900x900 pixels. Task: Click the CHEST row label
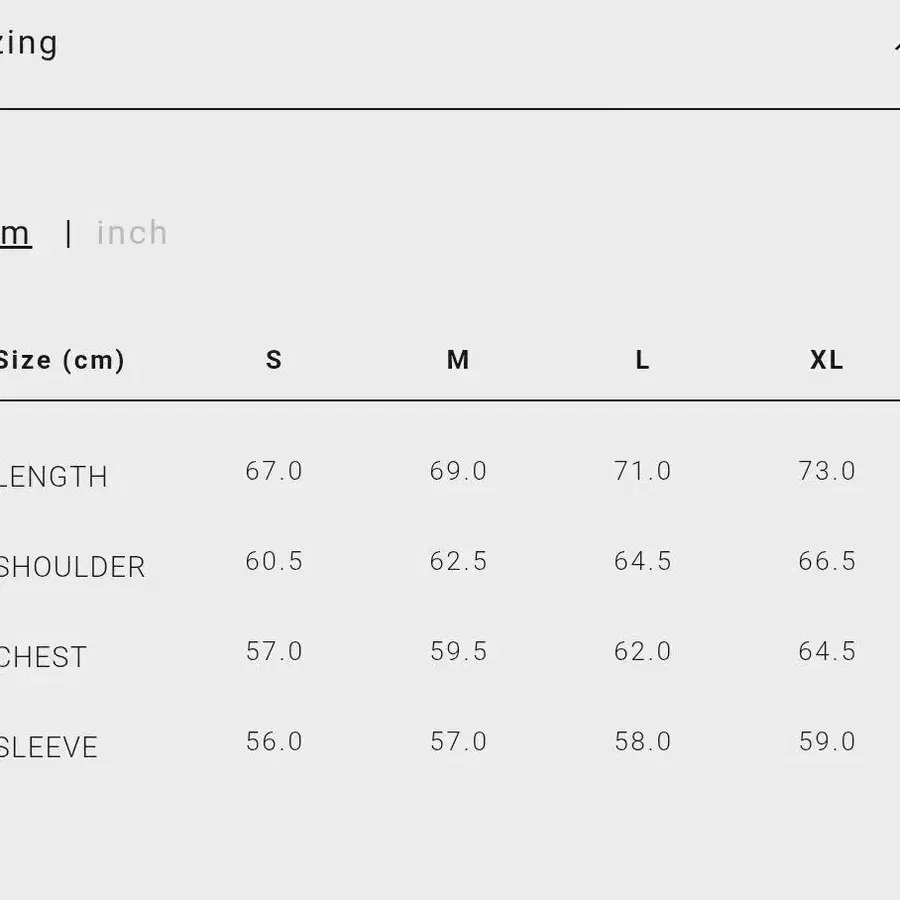pos(43,657)
